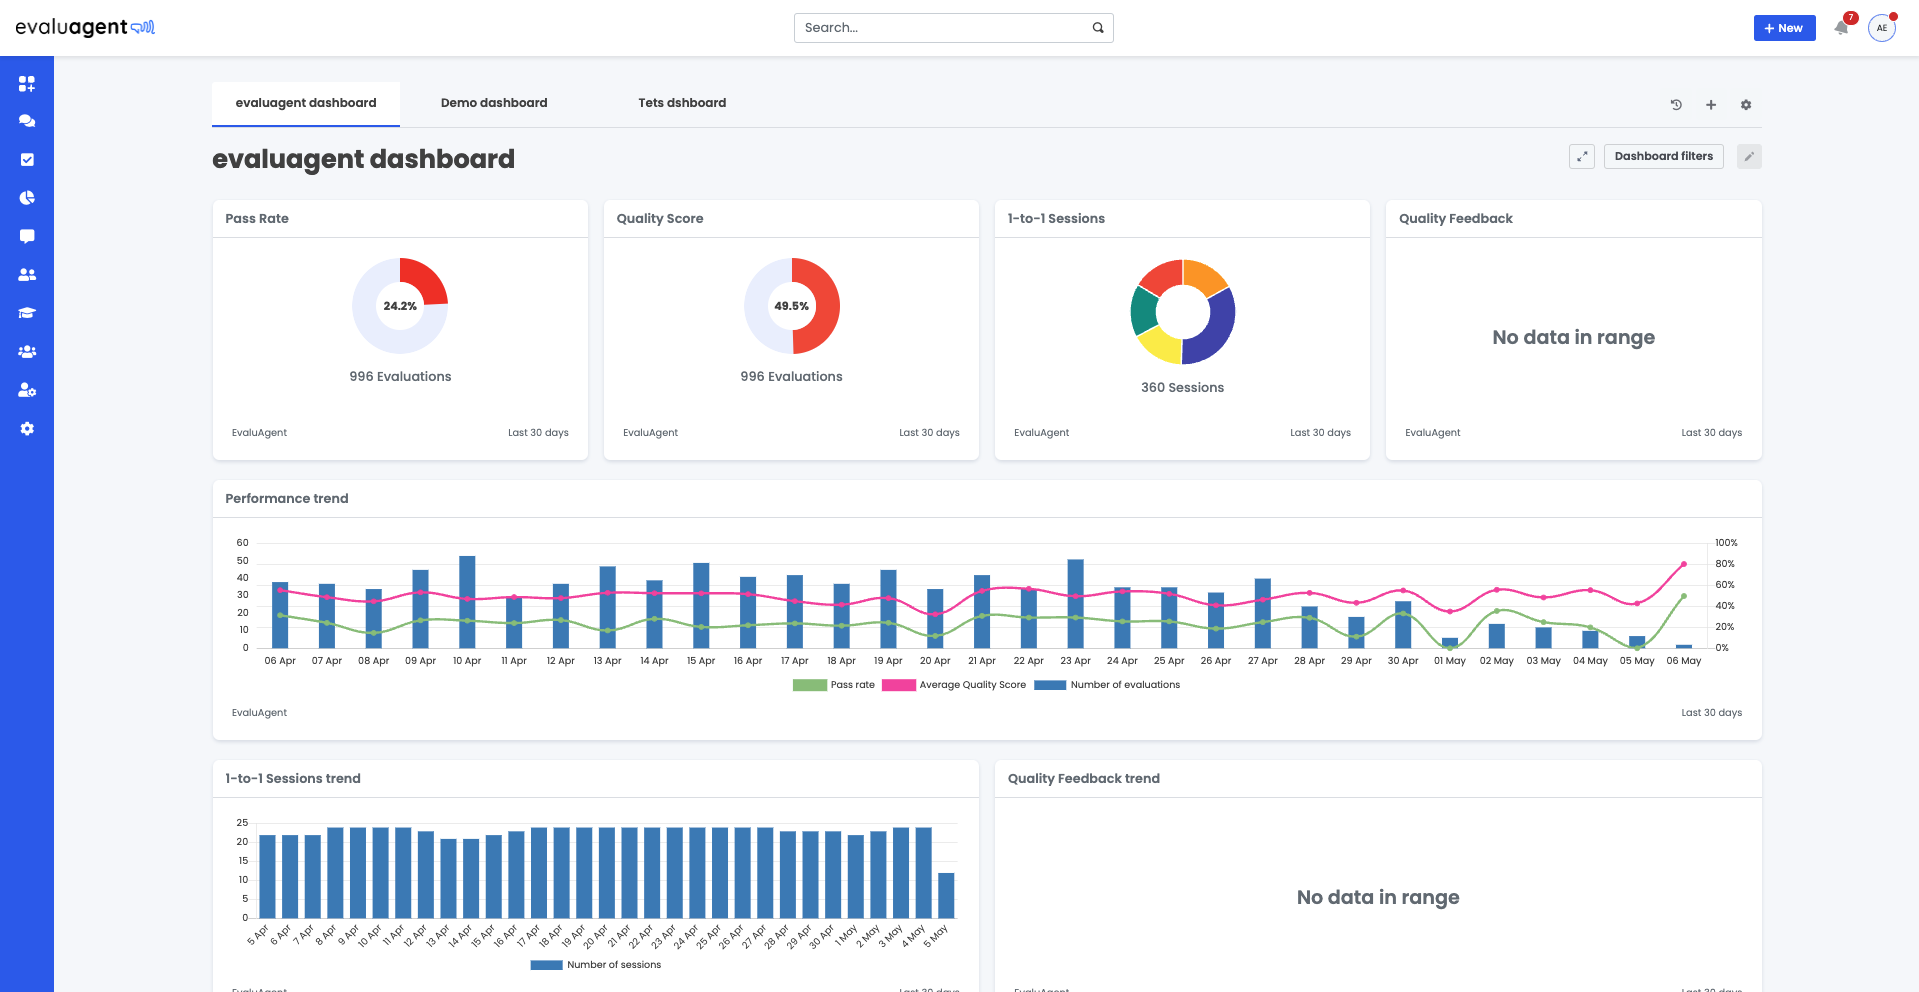The width and height of the screenshot is (1919, 992).
Task: Toggle Average Quality Score legend entry
Action: [954, 685]
